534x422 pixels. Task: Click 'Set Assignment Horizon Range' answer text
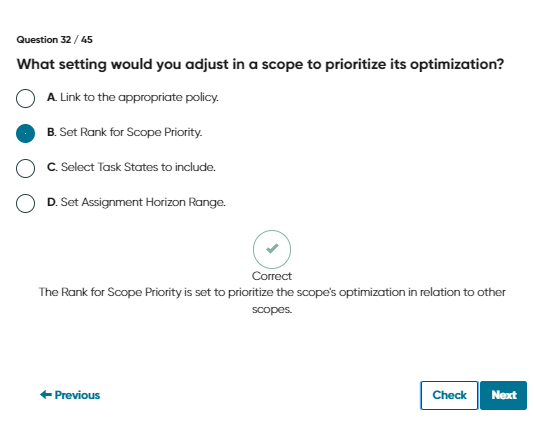pos(143,202)
